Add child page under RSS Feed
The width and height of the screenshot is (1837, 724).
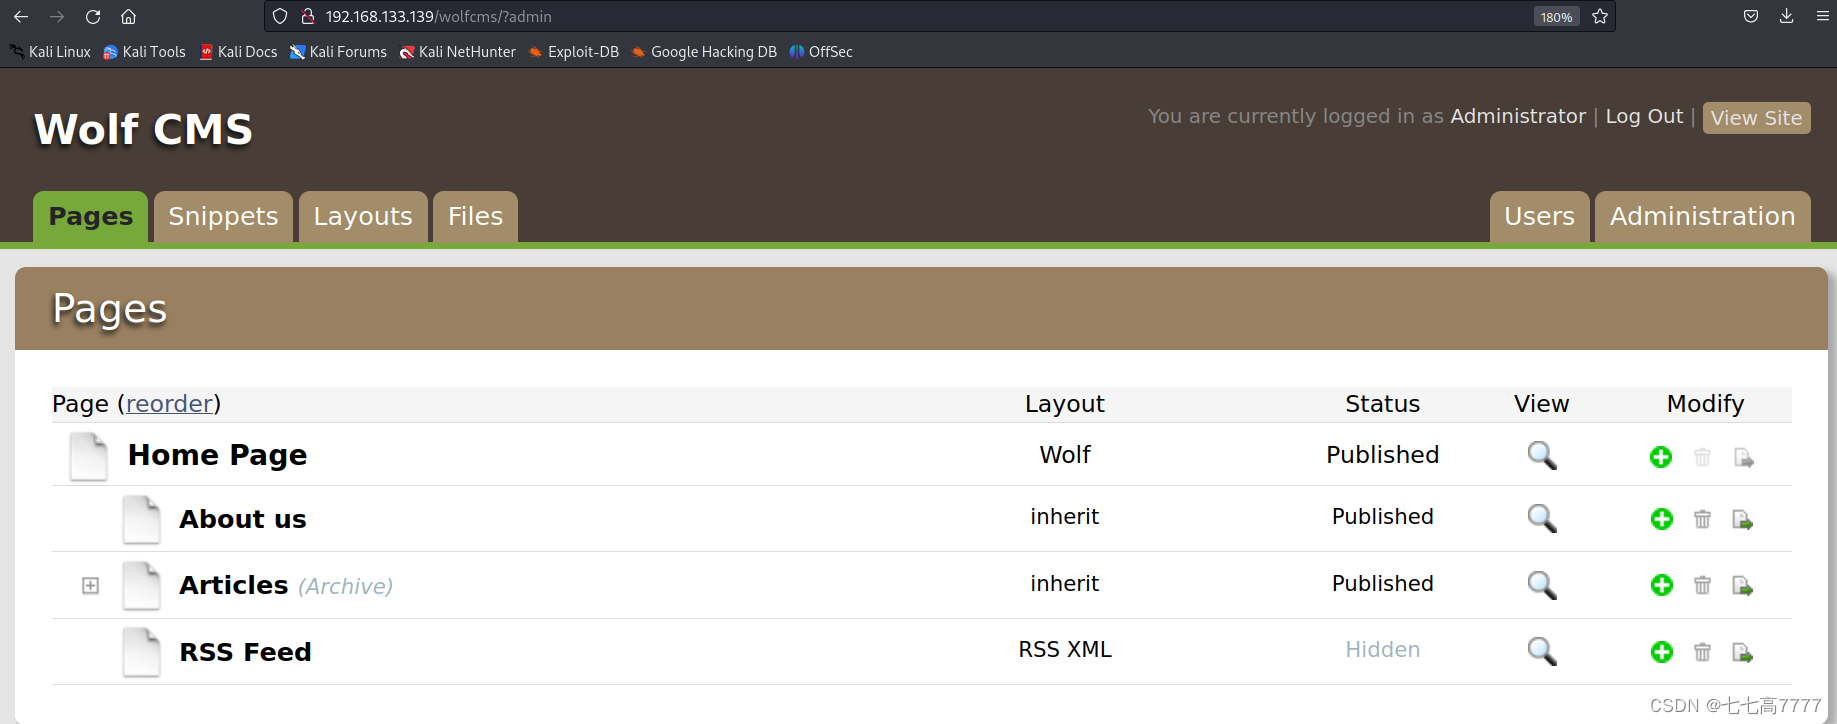click(1662, 652)
